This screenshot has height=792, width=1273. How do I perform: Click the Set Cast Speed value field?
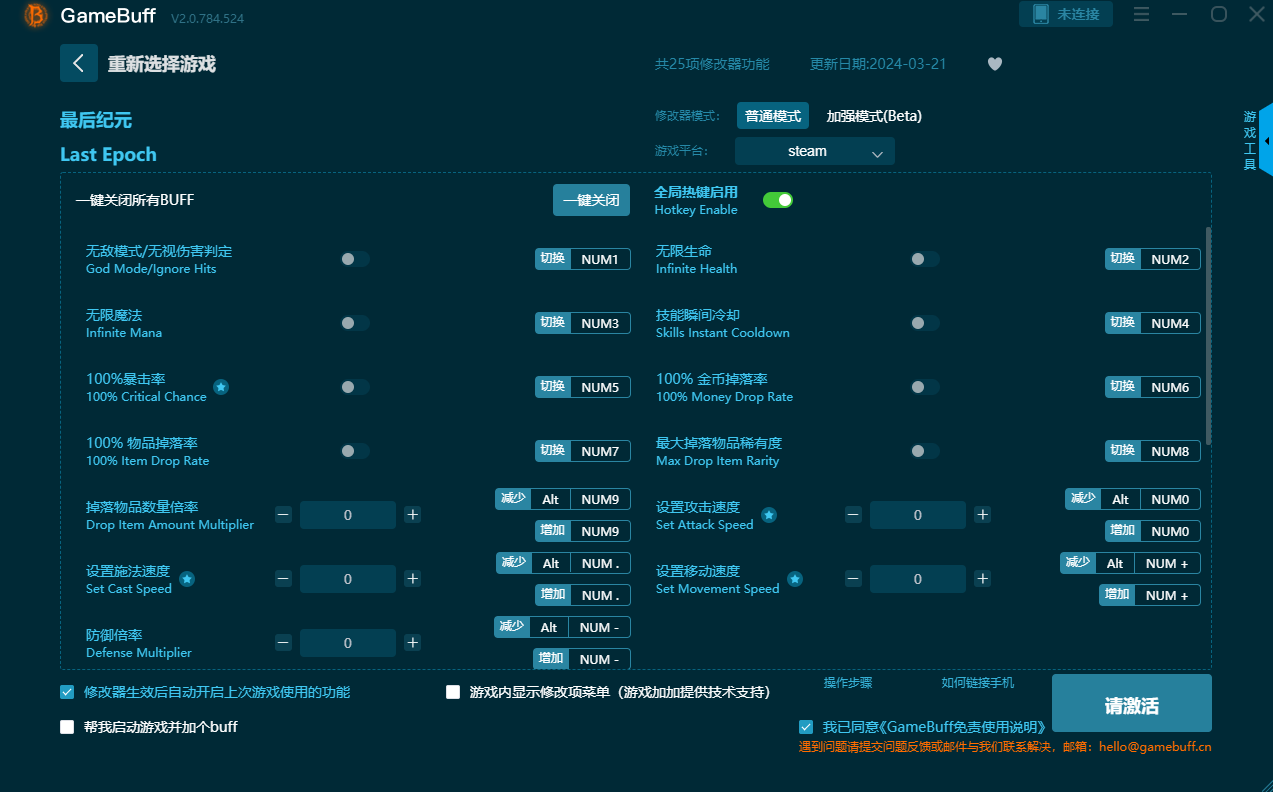tap(348, 579)
